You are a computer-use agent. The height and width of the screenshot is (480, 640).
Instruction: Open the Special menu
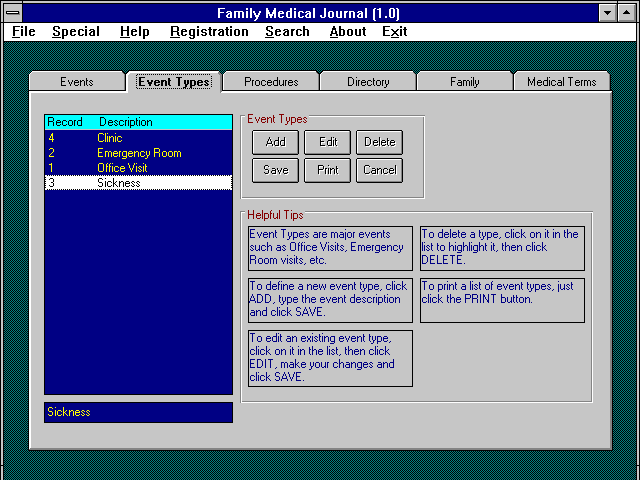76,31
